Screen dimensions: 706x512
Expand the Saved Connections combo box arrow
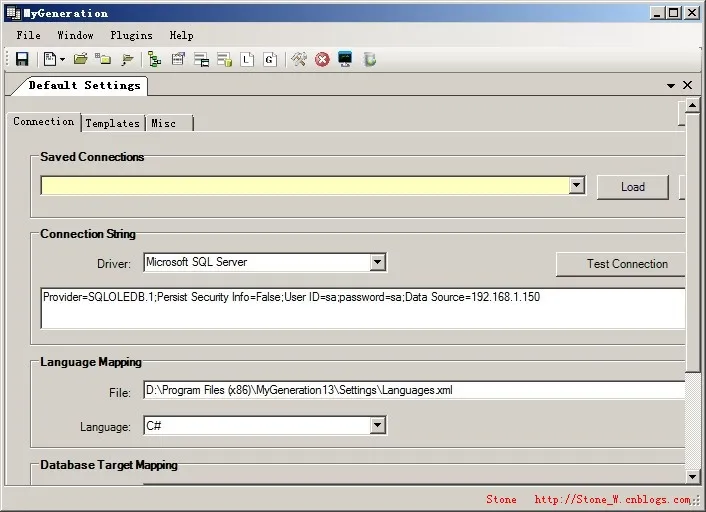point(576,185)
